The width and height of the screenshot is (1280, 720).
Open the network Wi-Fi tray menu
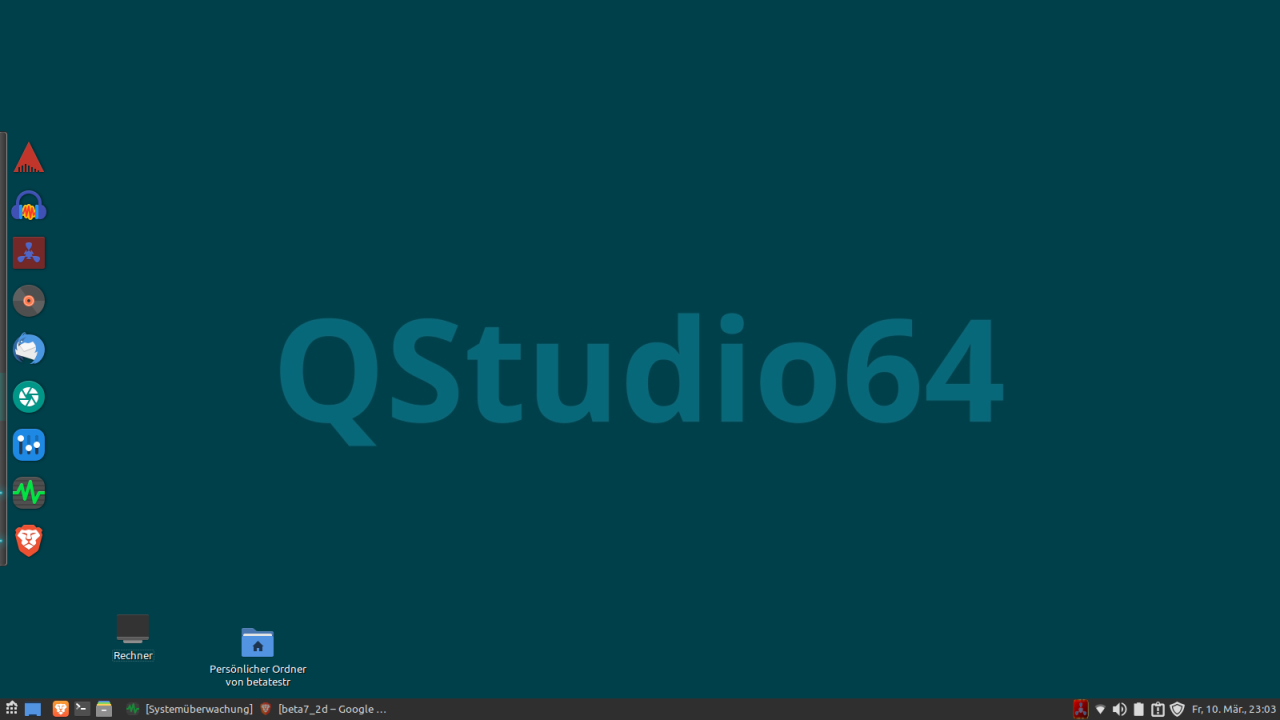[x=1100, y=709]
